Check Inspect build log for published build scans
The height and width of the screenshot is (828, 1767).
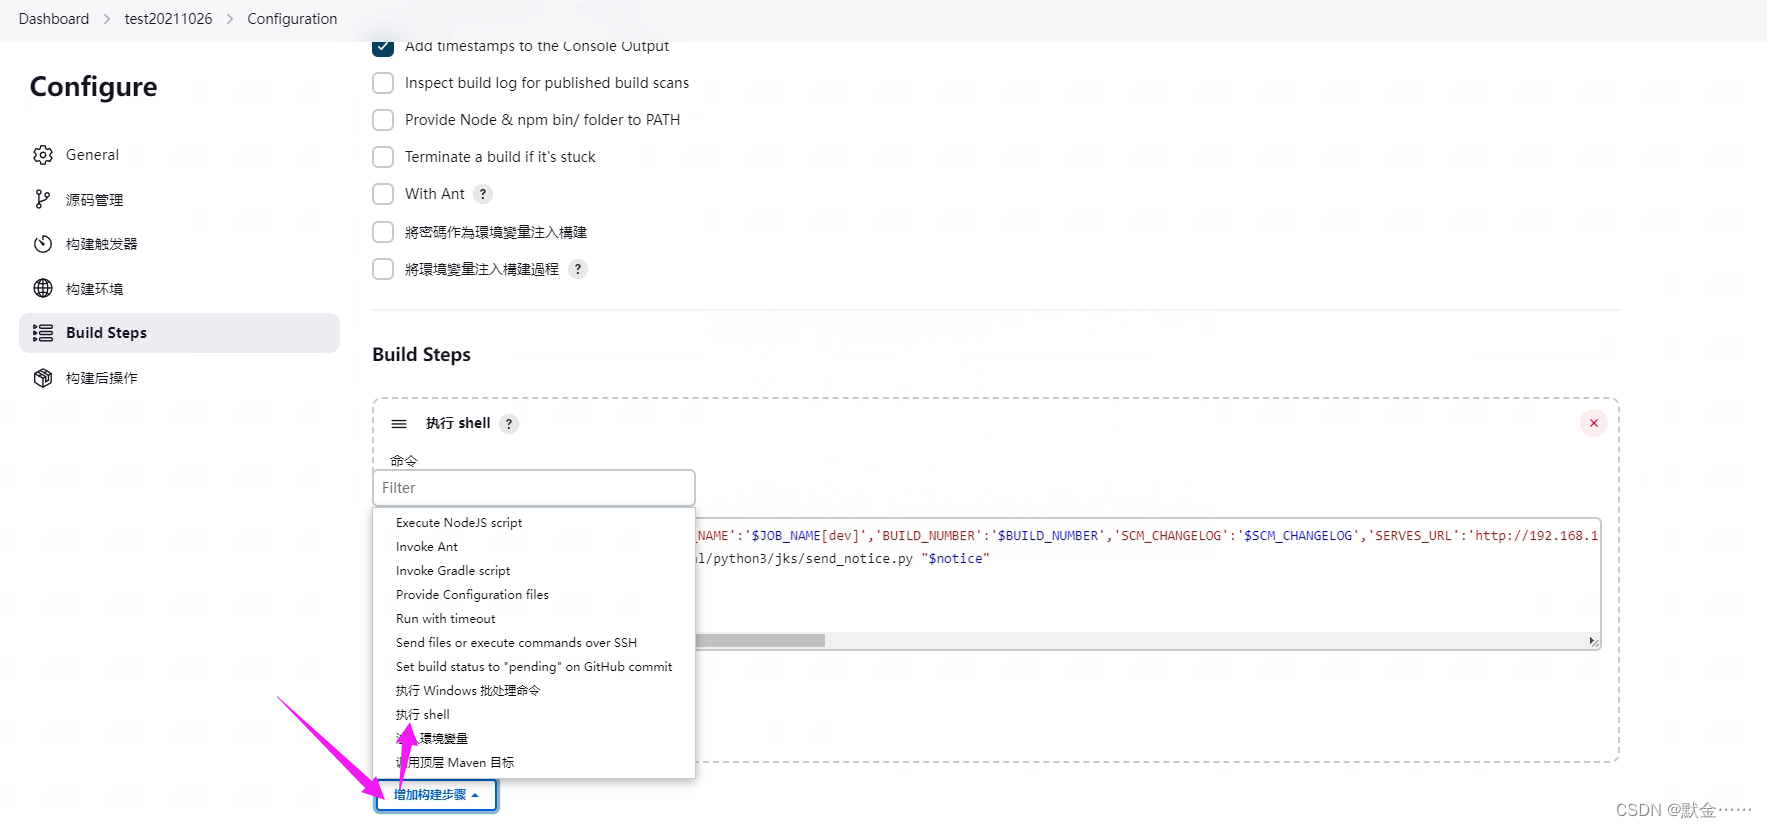[383, 83]
